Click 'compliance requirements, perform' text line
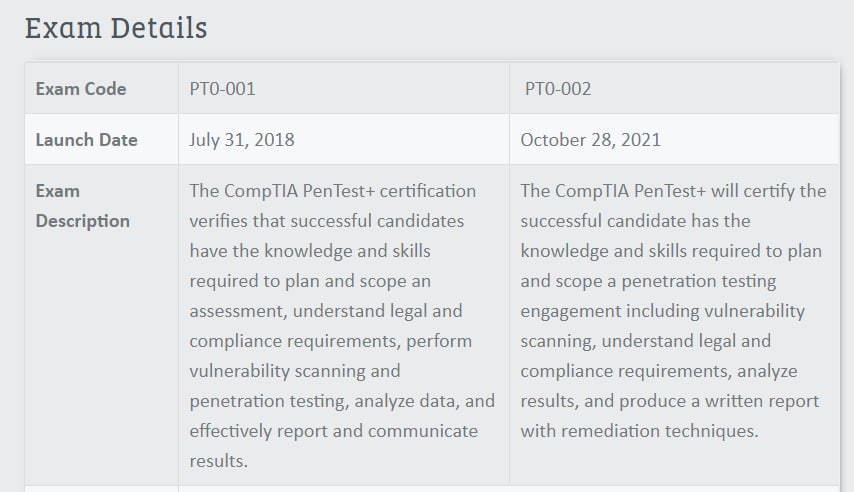Screen dimensions: 854x492 [331, 341]
